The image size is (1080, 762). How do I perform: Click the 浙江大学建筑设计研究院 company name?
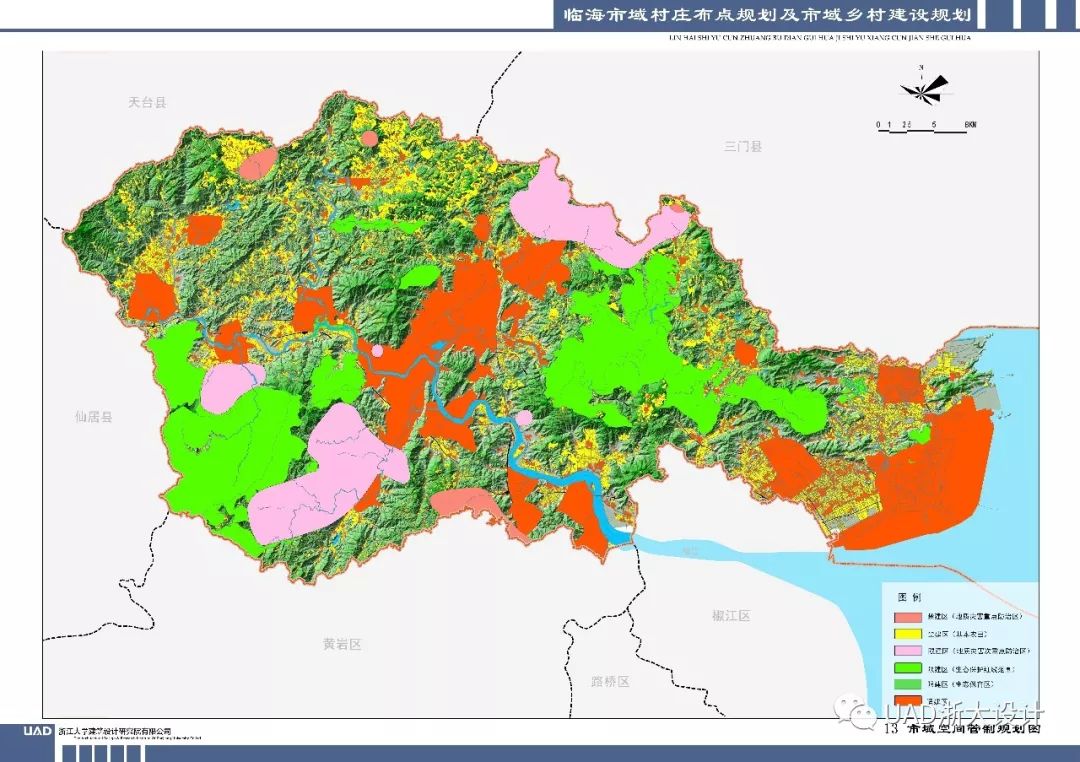[115, 731]
